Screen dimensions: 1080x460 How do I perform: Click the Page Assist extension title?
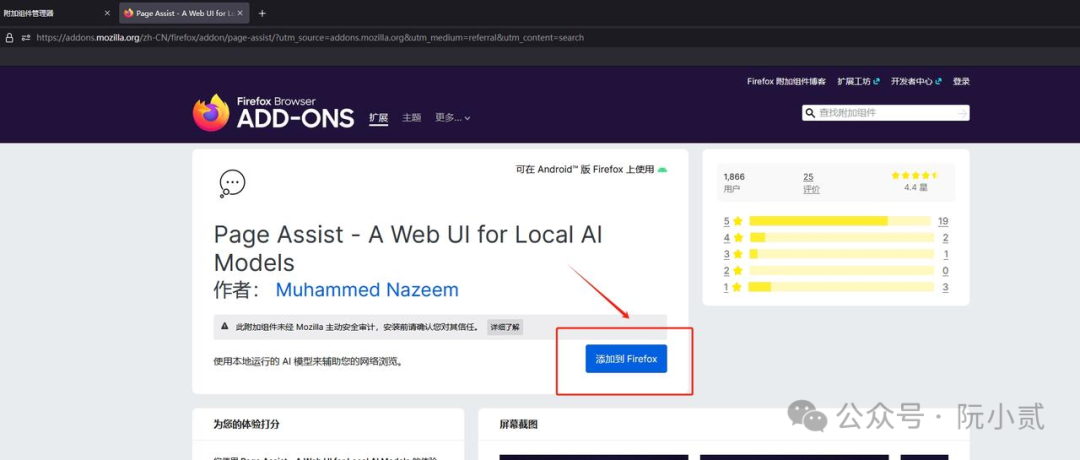tap(408, 249)
